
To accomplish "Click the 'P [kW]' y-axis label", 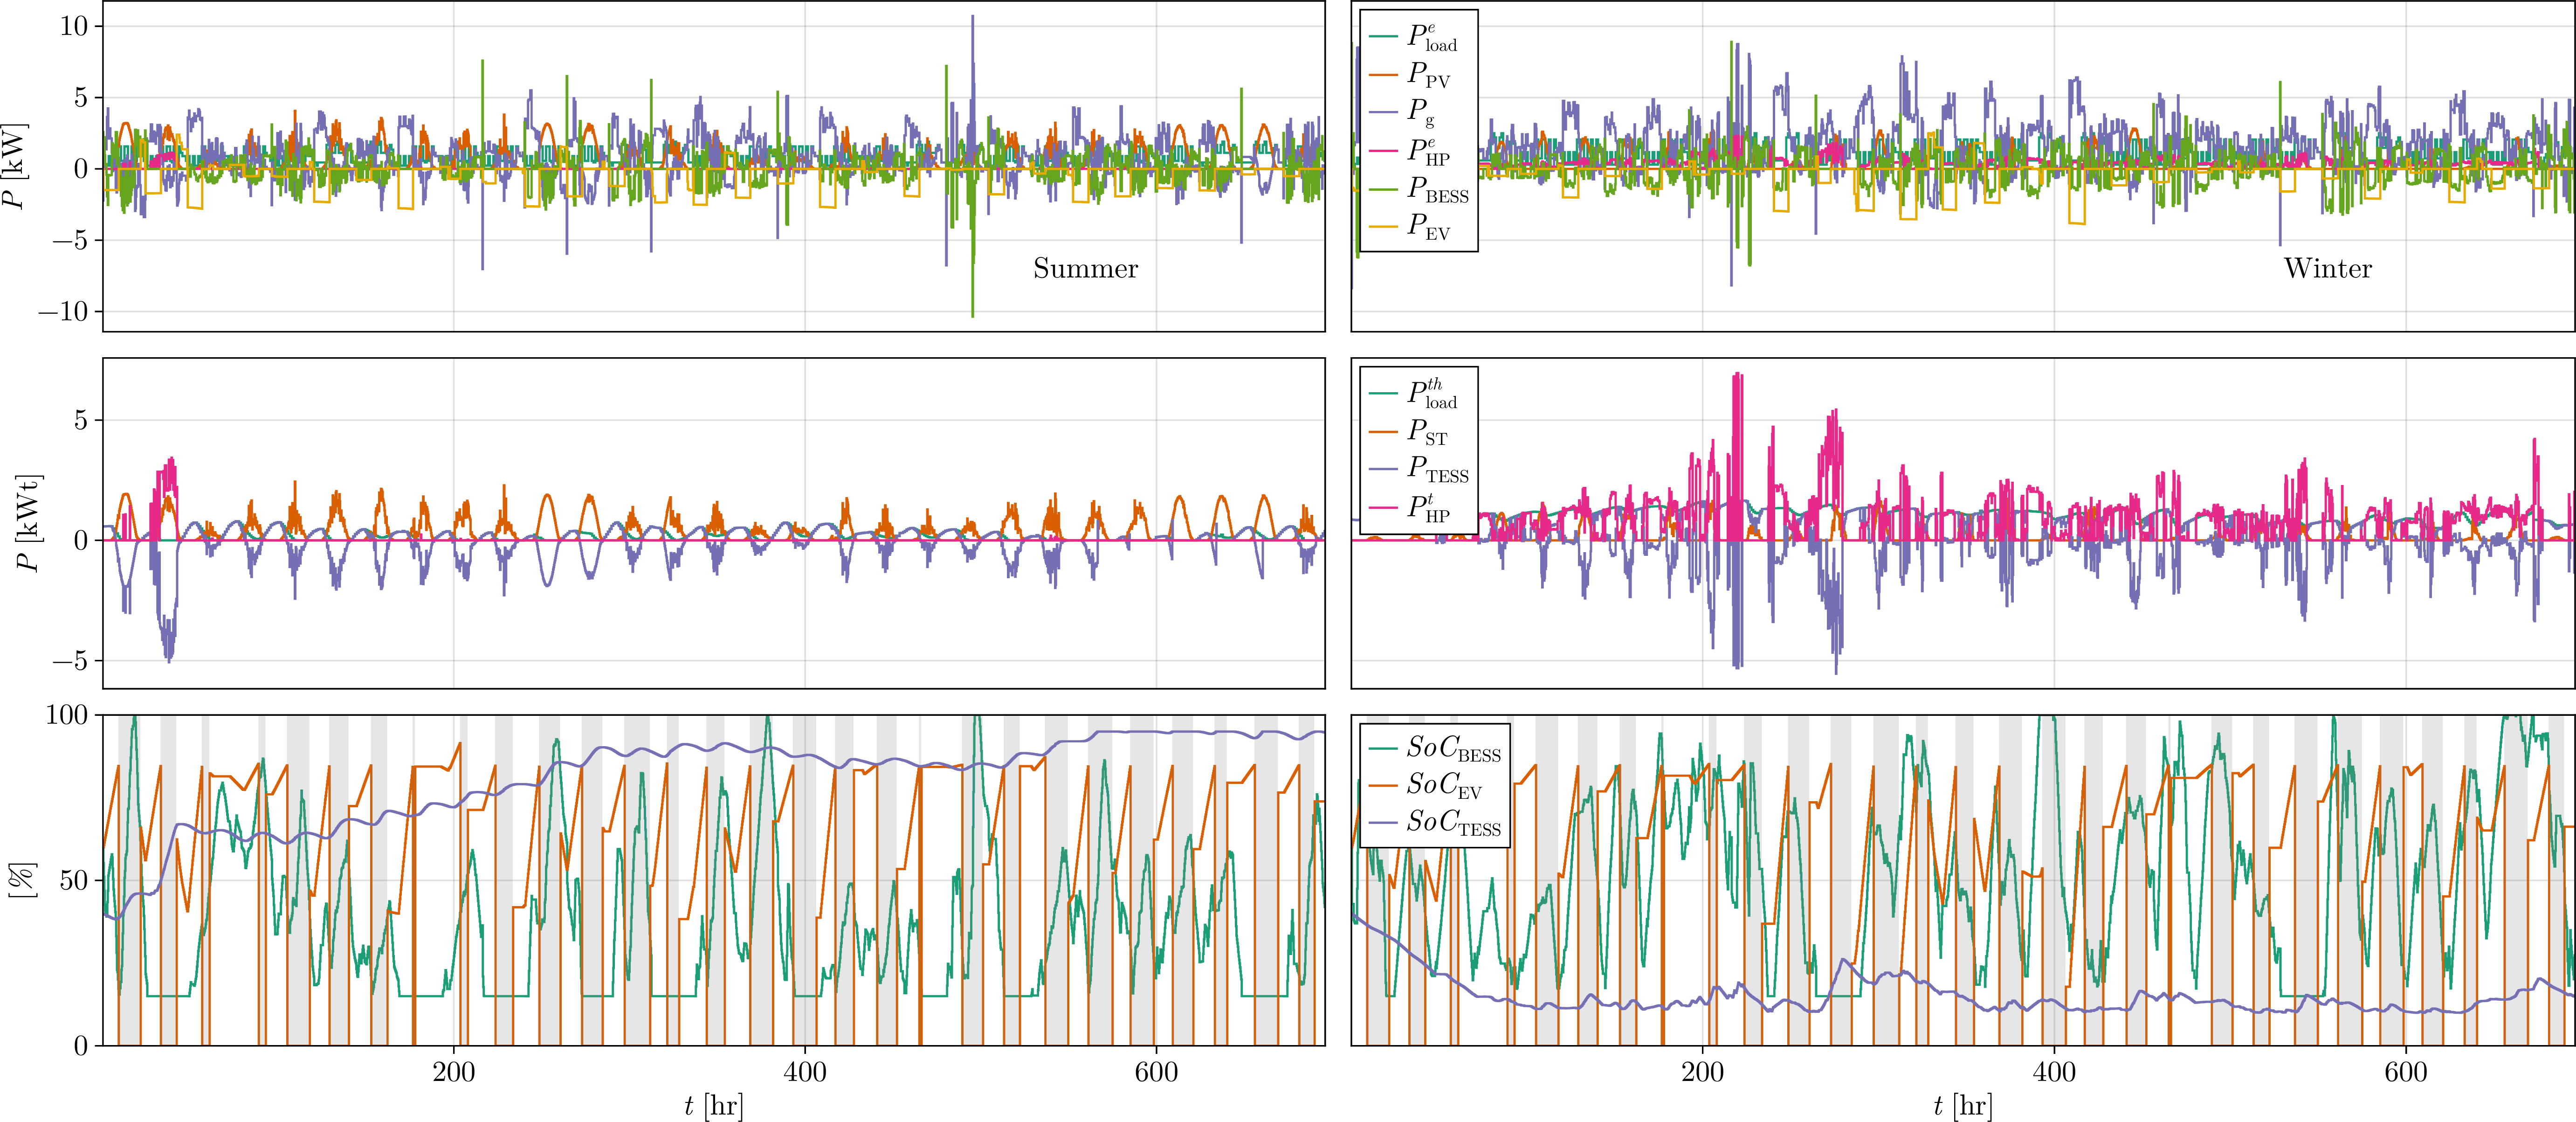I will click(x=15, y=166).
